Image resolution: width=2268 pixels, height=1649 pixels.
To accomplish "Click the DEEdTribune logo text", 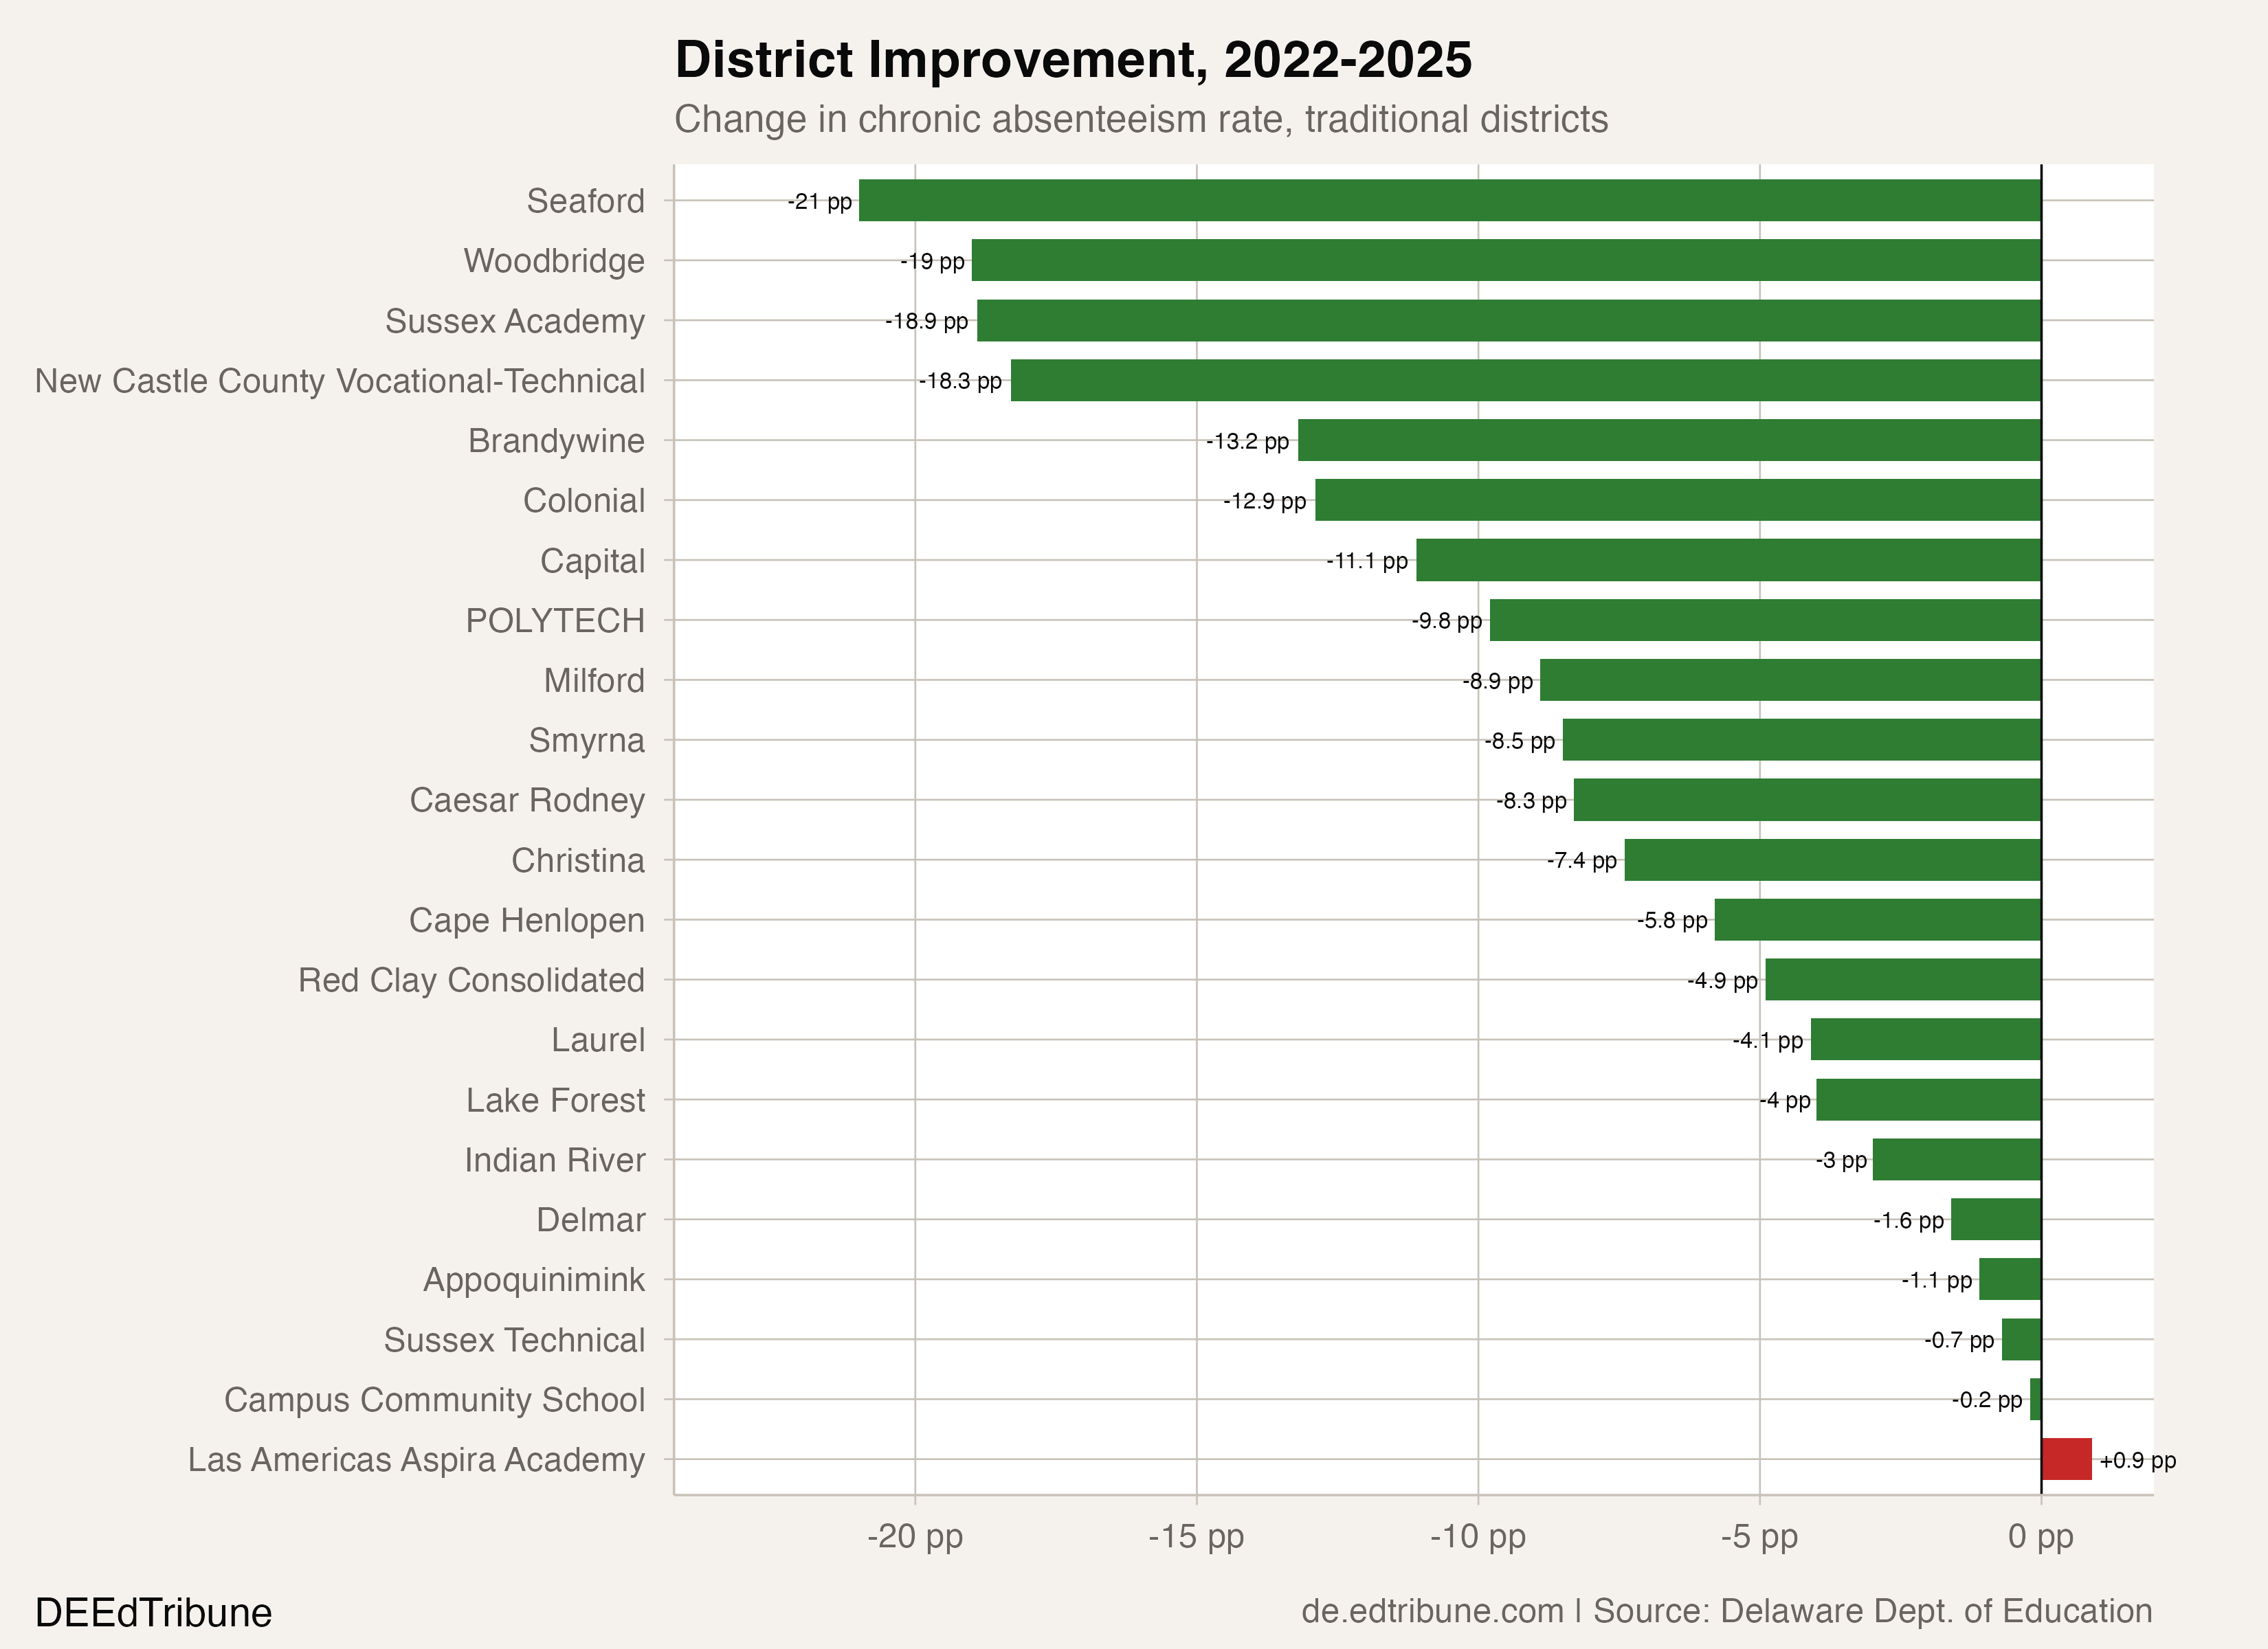I will click(153, 1613).
